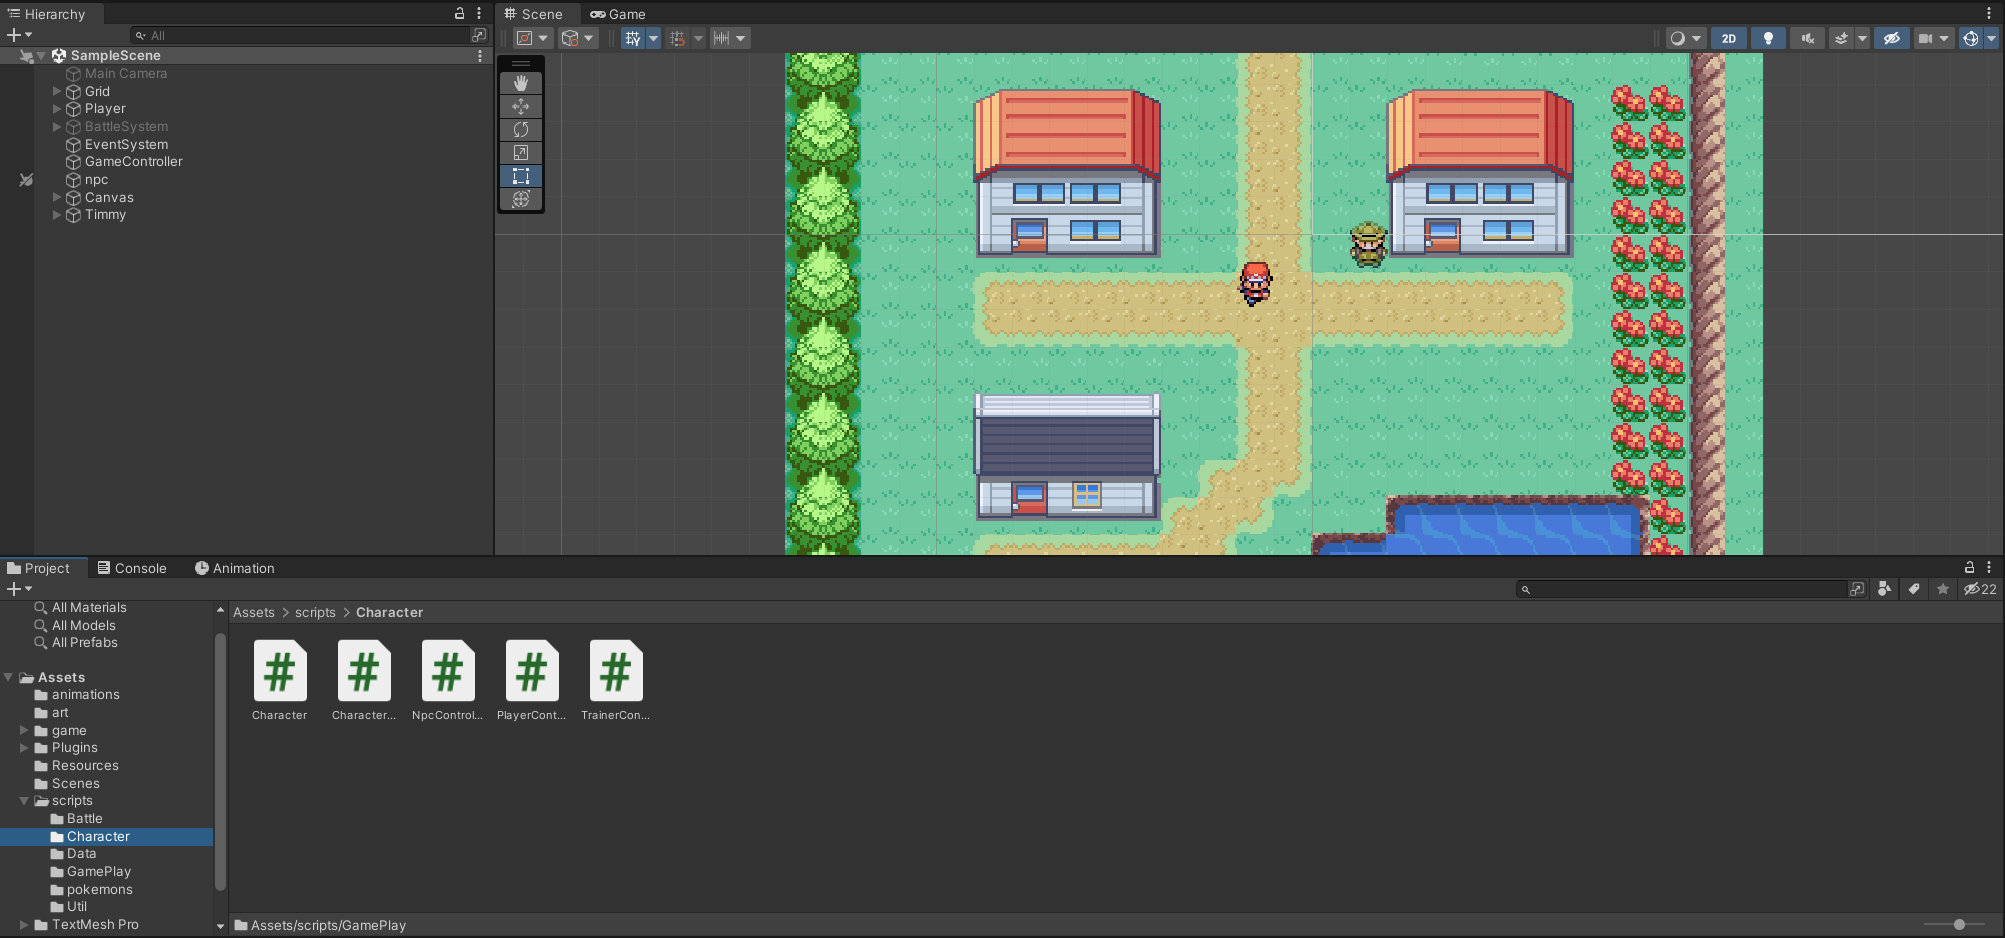This screenshot has width=2005, height=938.
Task: Select the combined Transform tool
Action: pos(521,199)
